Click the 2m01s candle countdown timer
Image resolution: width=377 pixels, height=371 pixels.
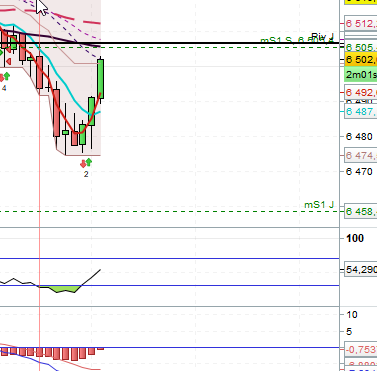[361, 74]
